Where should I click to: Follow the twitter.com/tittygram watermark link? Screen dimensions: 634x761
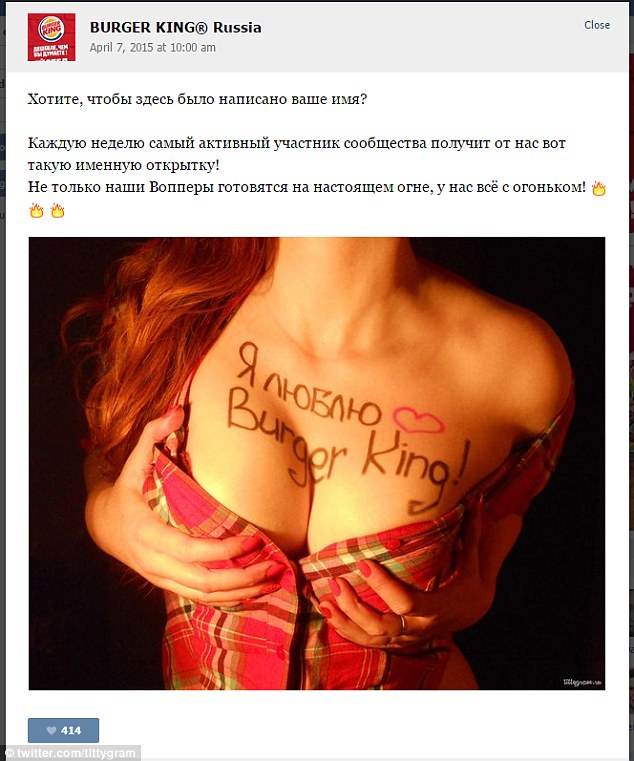point(75,754)
